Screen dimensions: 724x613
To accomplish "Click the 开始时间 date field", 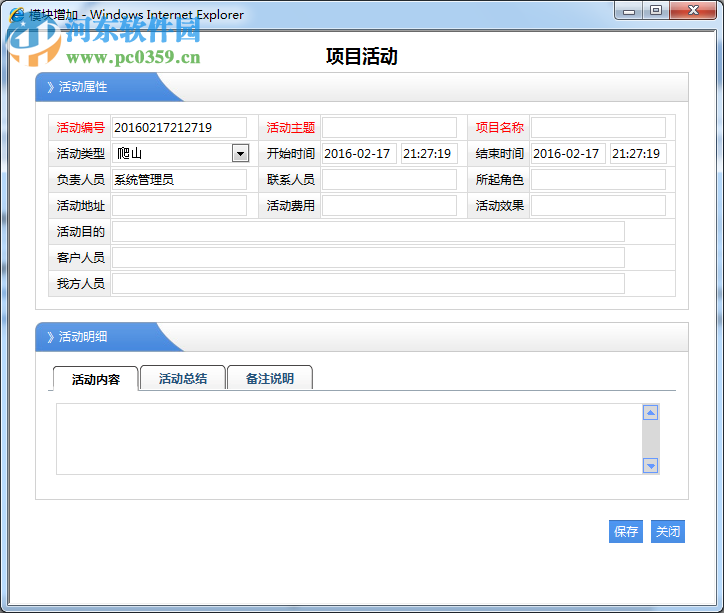I will click(359, 153).
